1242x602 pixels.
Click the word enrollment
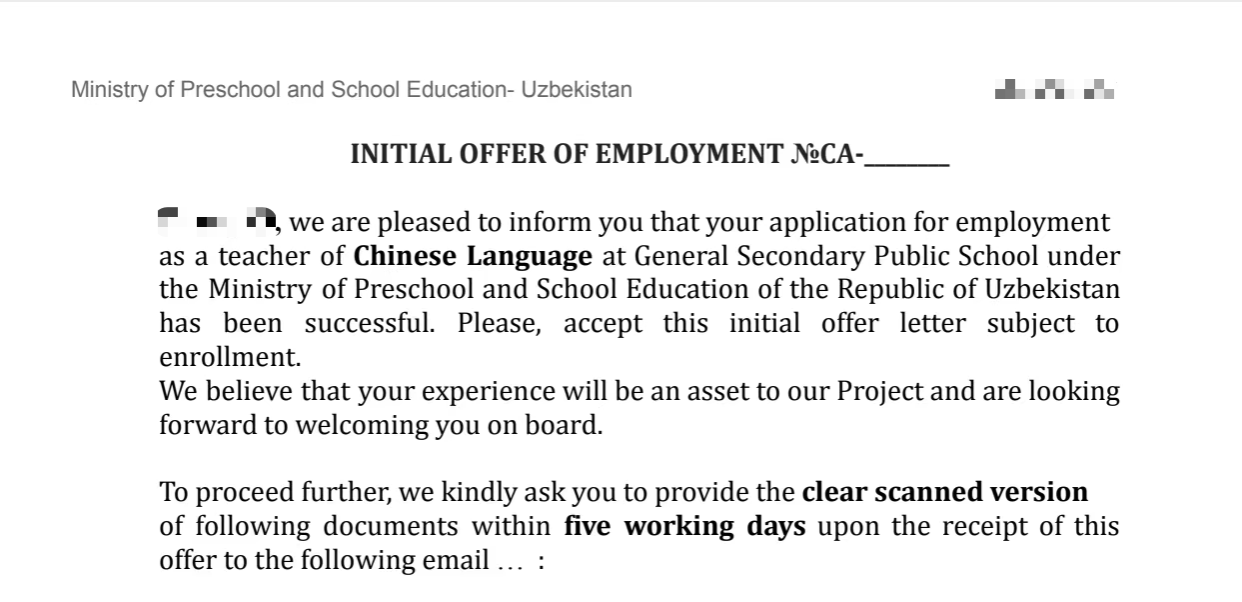tap(229, 357)
